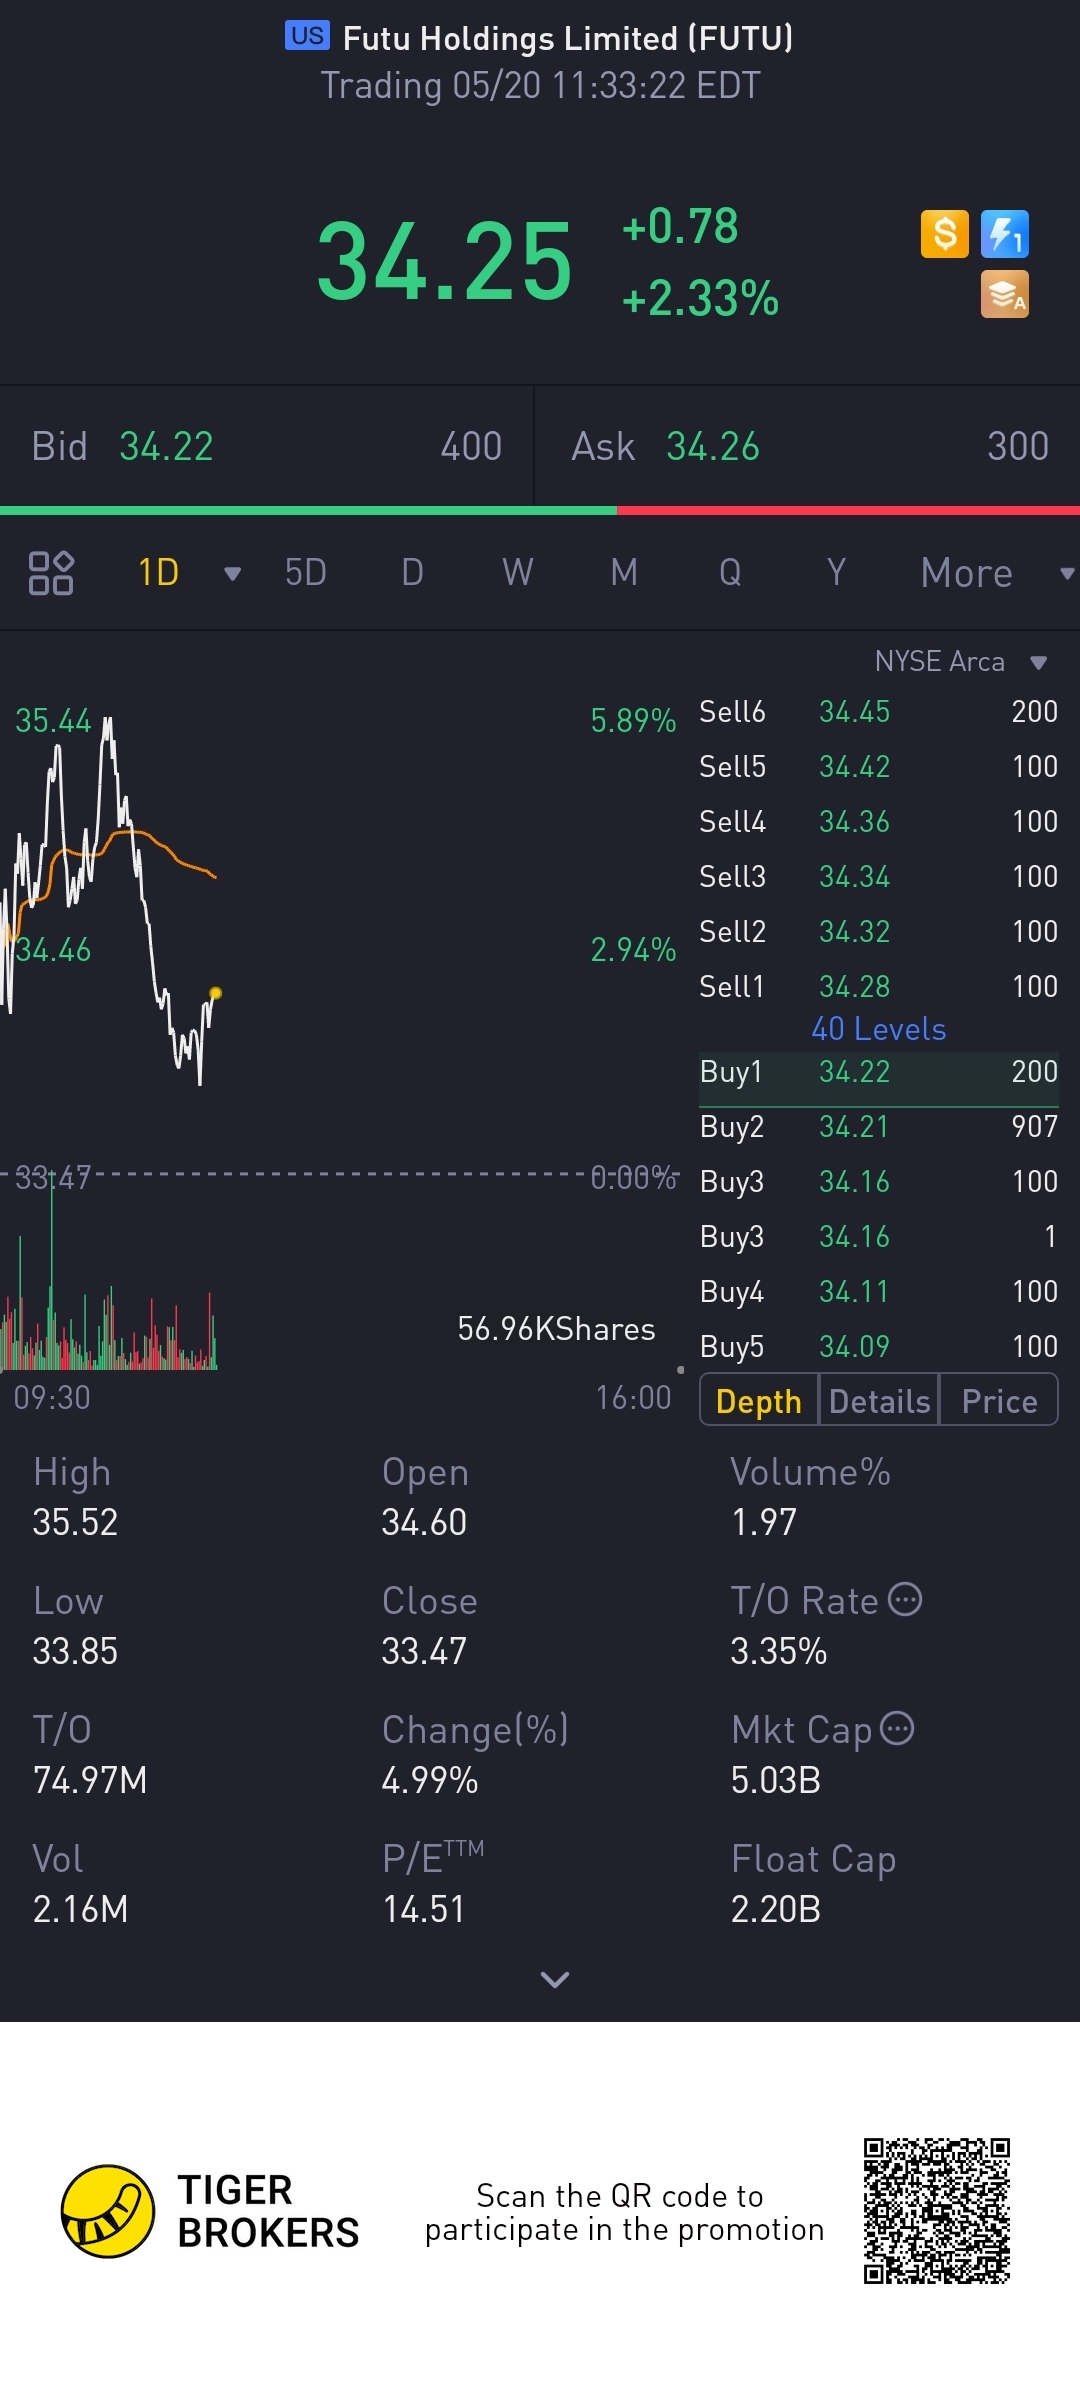The width and height of the screenshot is (1080, 2402).
Task: Tap the Bid 34.22 quote panel
Action: coord(267,446)
